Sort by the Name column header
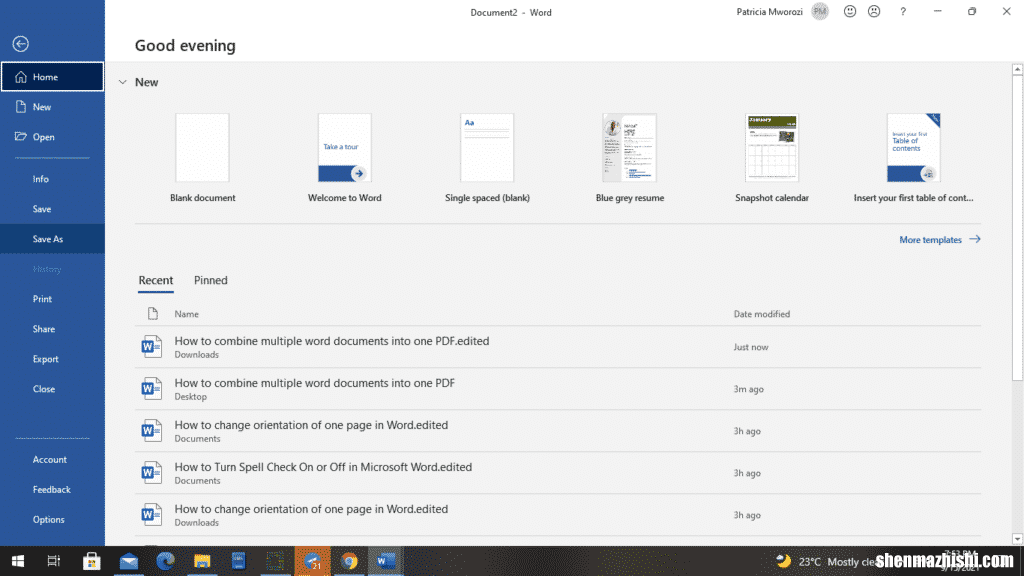 point(186,314)
